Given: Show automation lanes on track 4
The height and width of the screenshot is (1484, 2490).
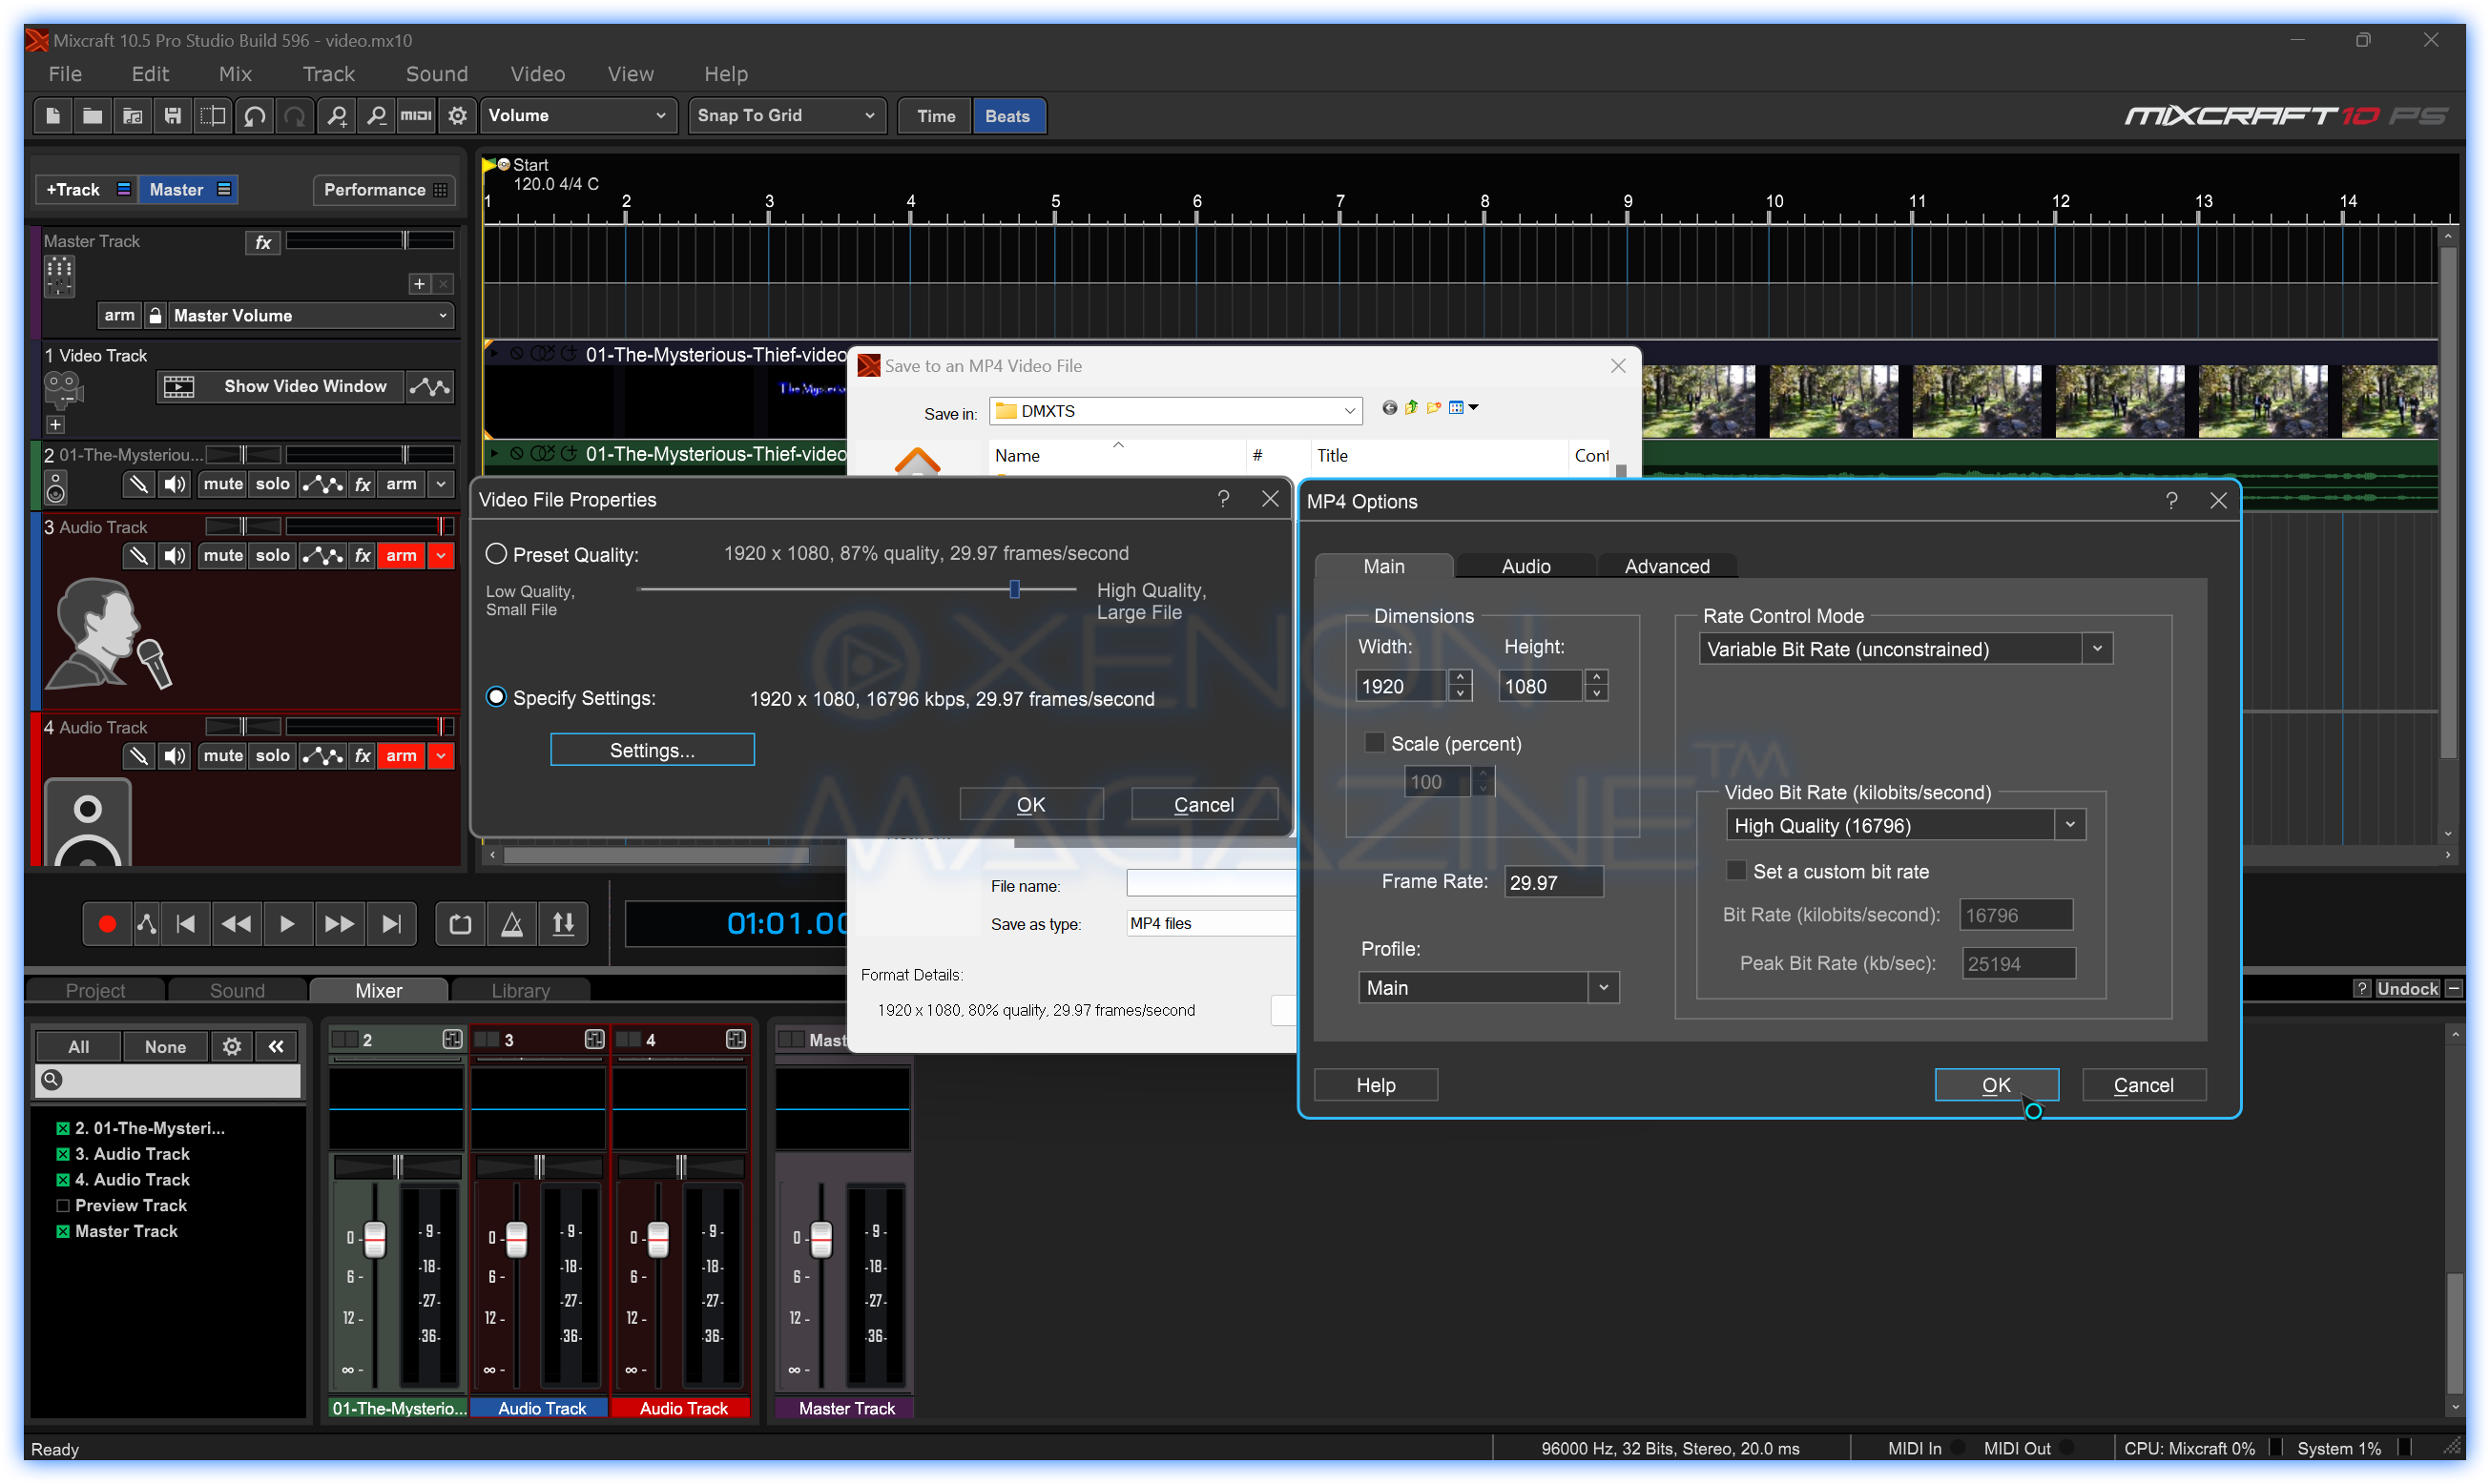Looking at the screenshot, I should point(323,756).
